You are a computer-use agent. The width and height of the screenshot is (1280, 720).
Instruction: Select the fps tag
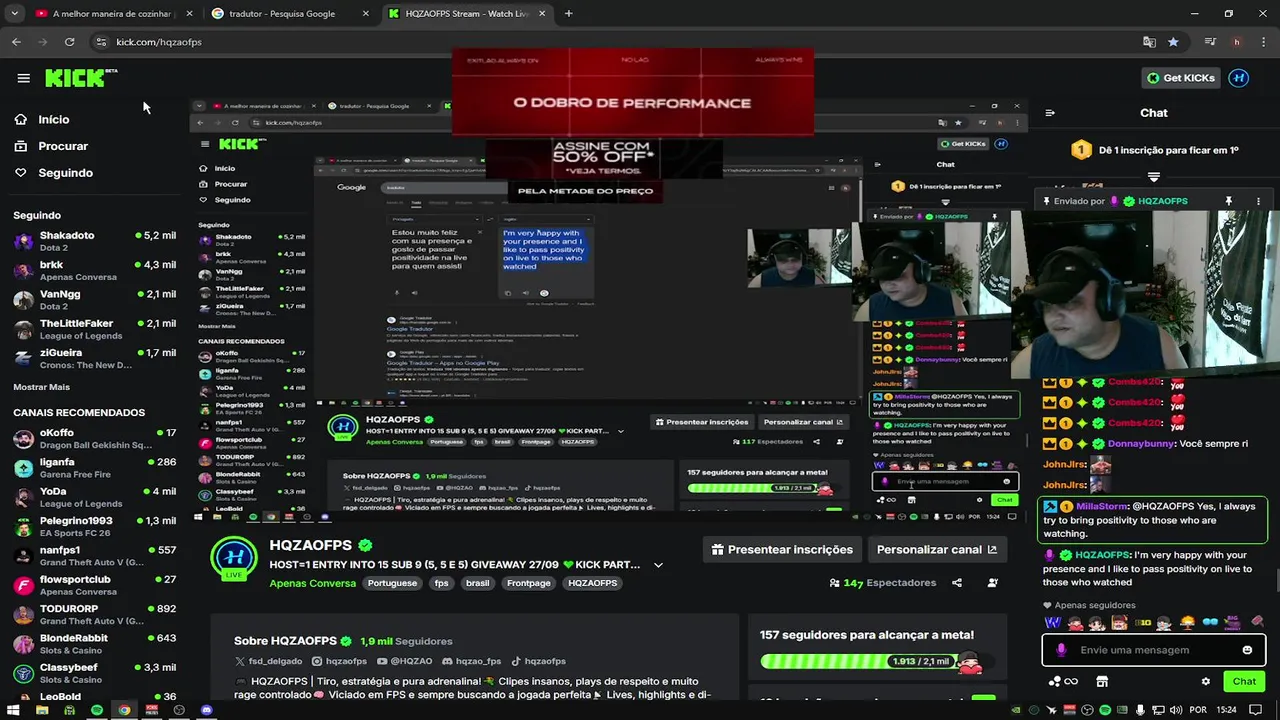point(441,583)
